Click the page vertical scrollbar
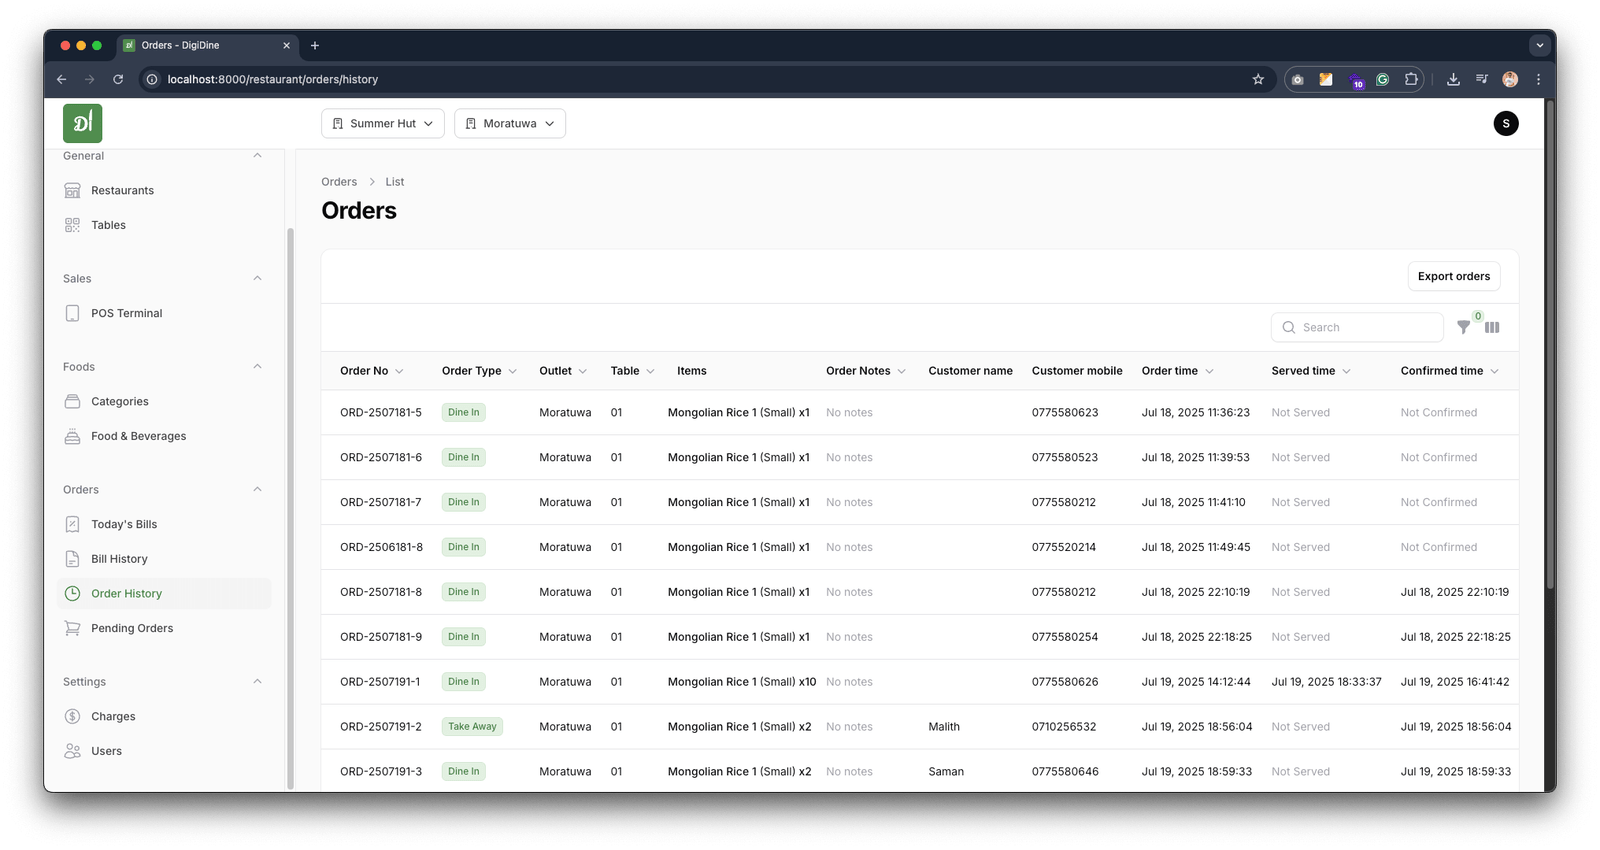The image size is (1600, 850). tap(1550, 345)
